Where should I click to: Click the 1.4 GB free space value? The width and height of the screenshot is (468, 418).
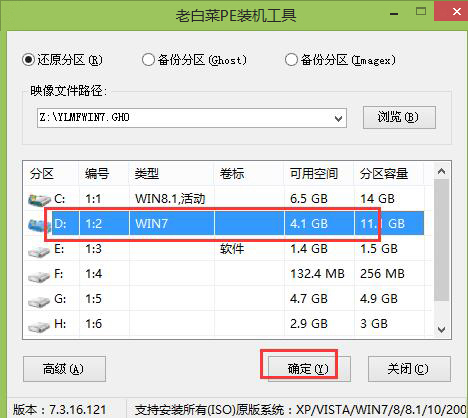click(309, 249)
